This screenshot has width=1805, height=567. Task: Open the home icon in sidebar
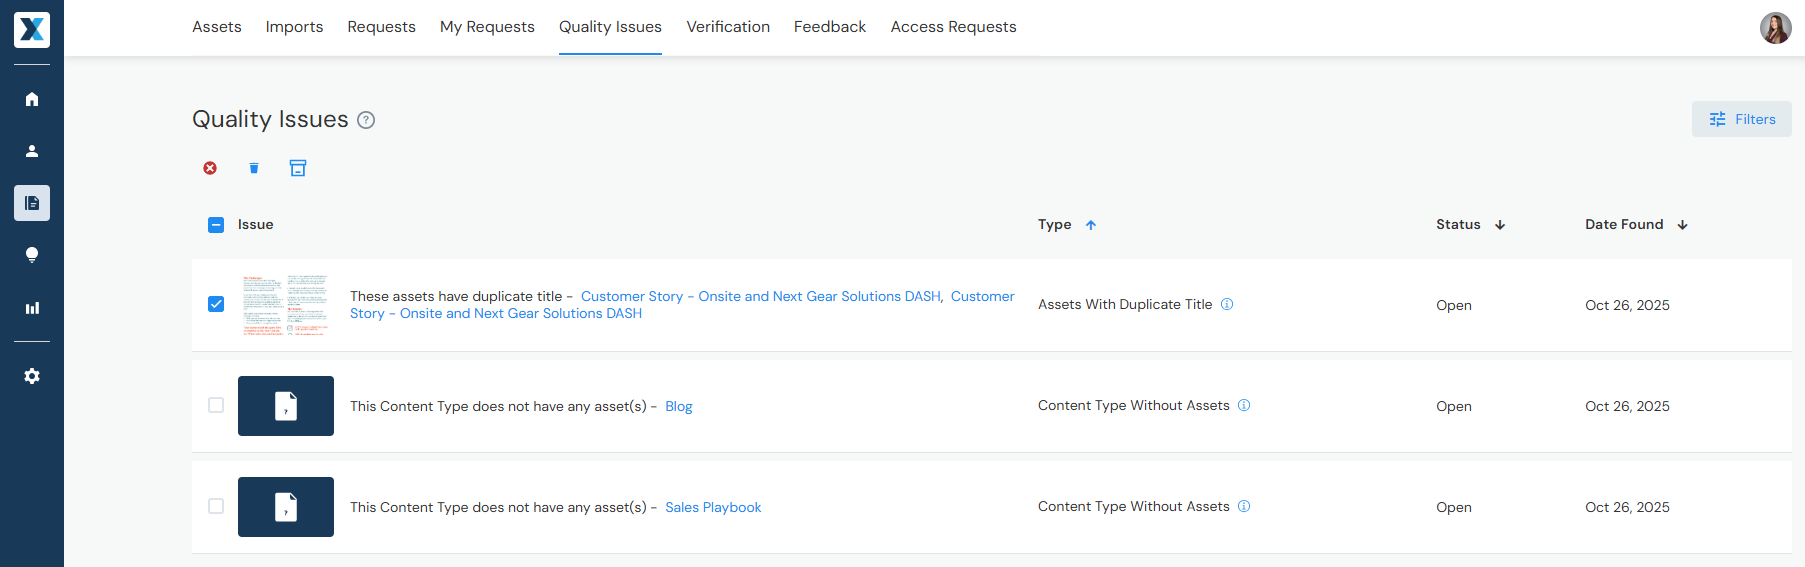click(32, 99)
